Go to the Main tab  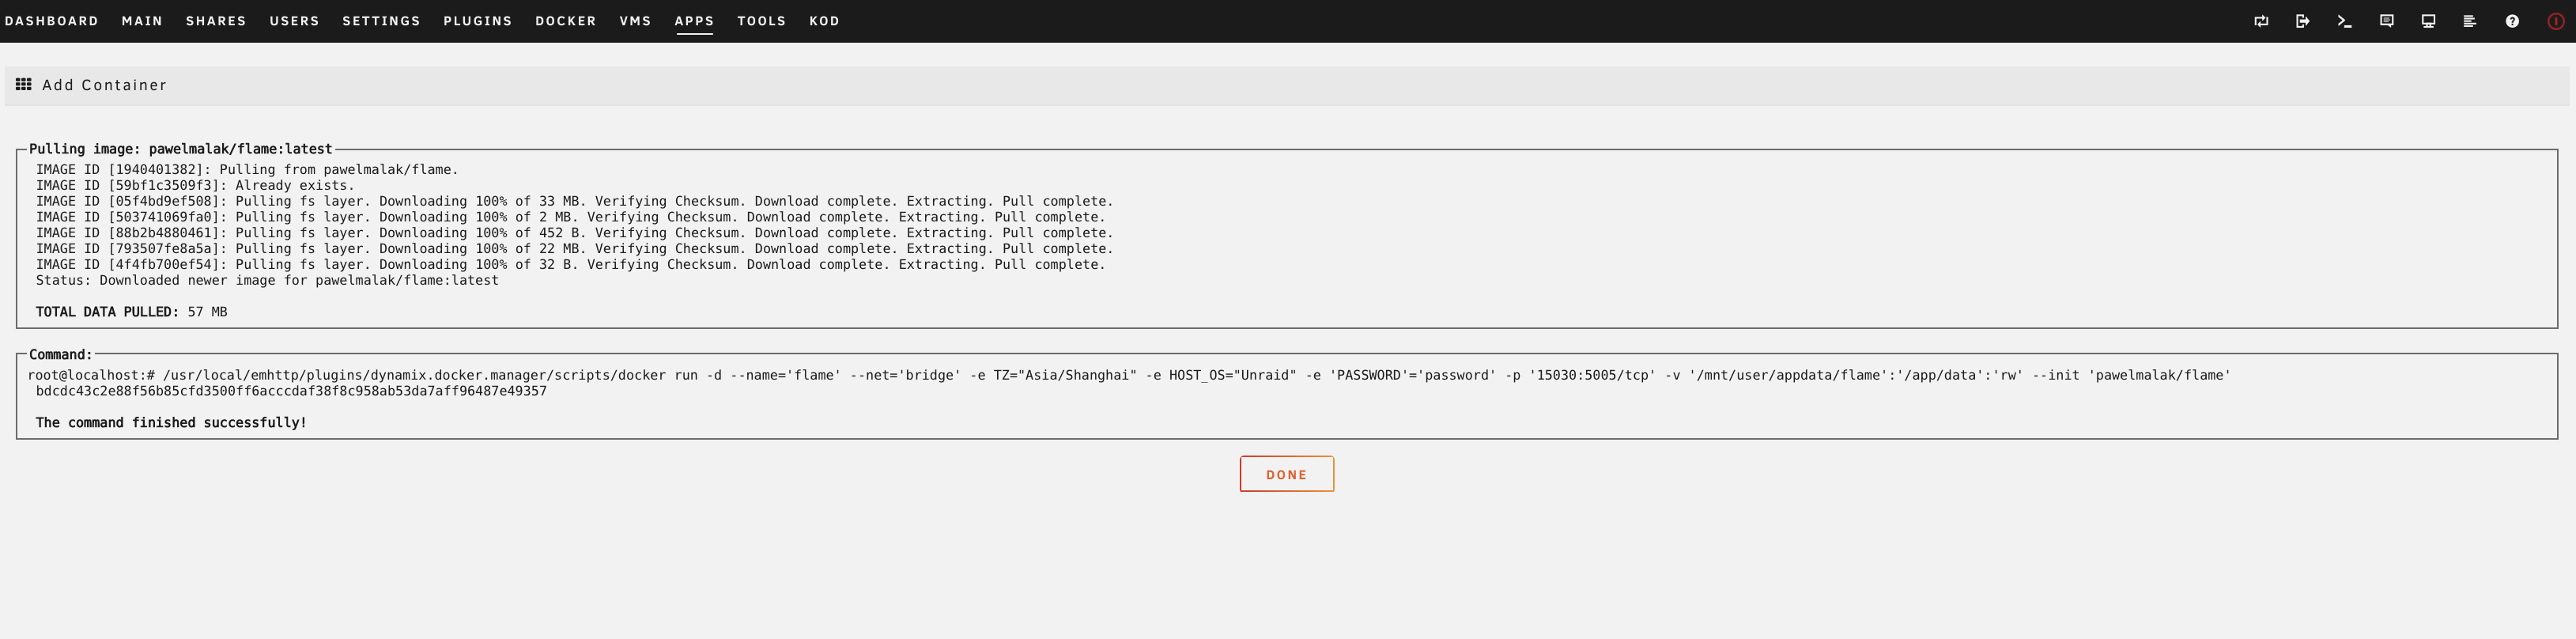(x=142, y=21)
